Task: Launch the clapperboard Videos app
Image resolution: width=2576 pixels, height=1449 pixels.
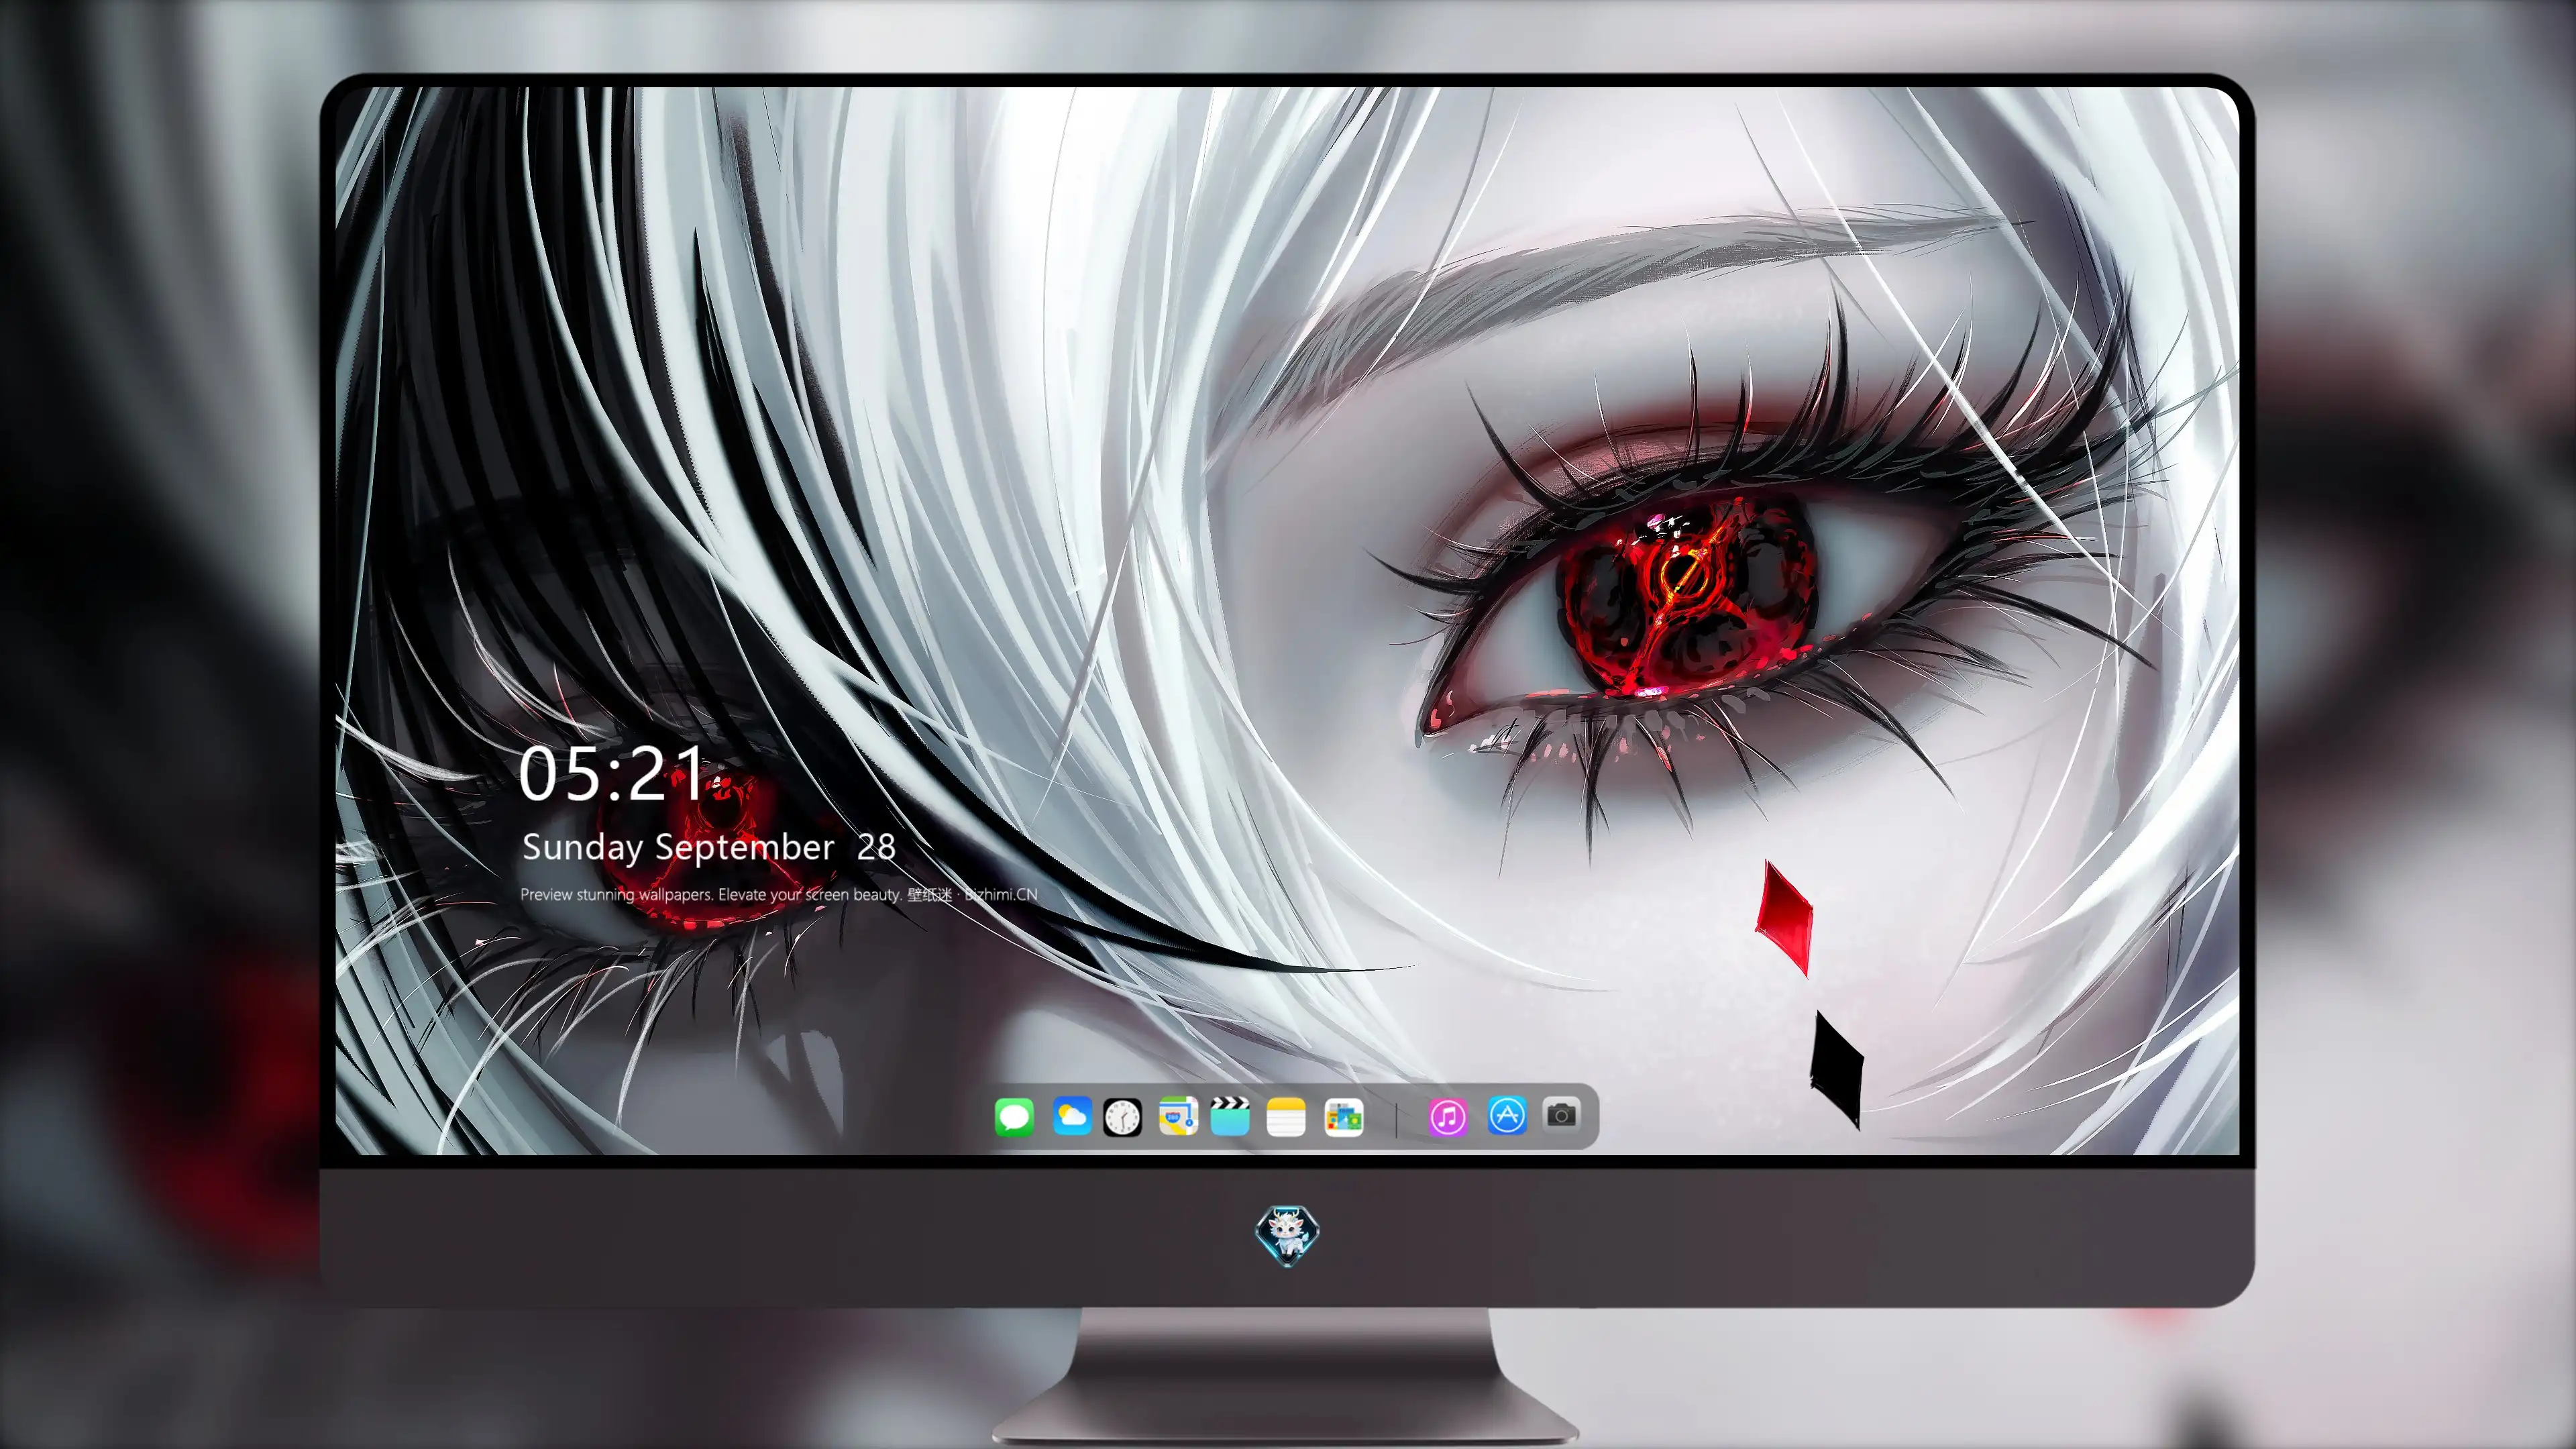Action: point(1230,1116)
